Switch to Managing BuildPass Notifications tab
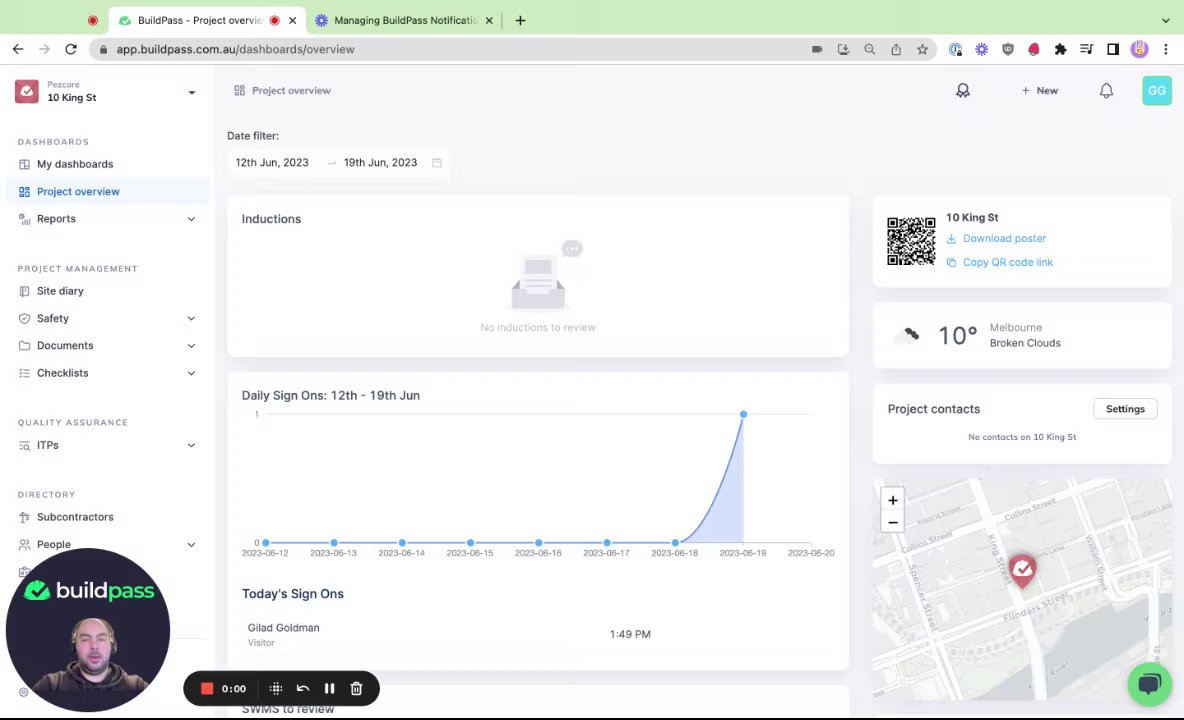This screenshot has height=720, width=1184. tap(403, 20)
